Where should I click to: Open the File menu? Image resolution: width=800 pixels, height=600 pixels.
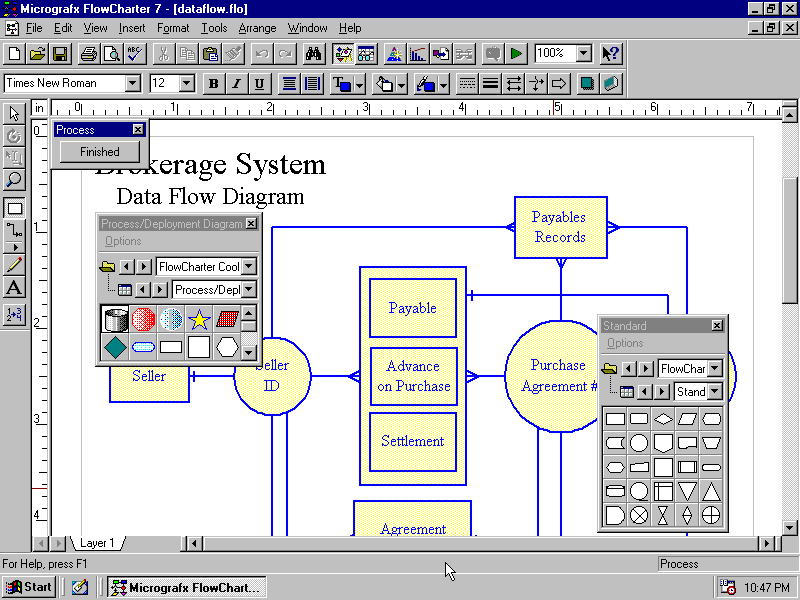(34, 28)
